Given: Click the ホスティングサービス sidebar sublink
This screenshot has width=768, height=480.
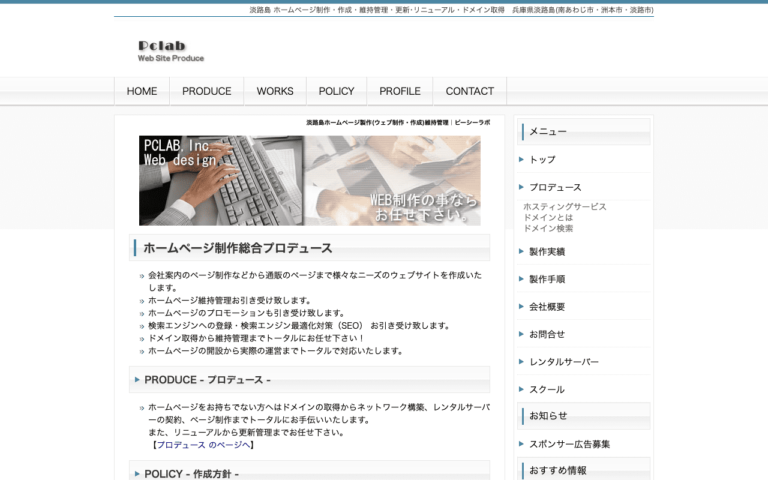Looking at the screenshot, I should point(565,207).
